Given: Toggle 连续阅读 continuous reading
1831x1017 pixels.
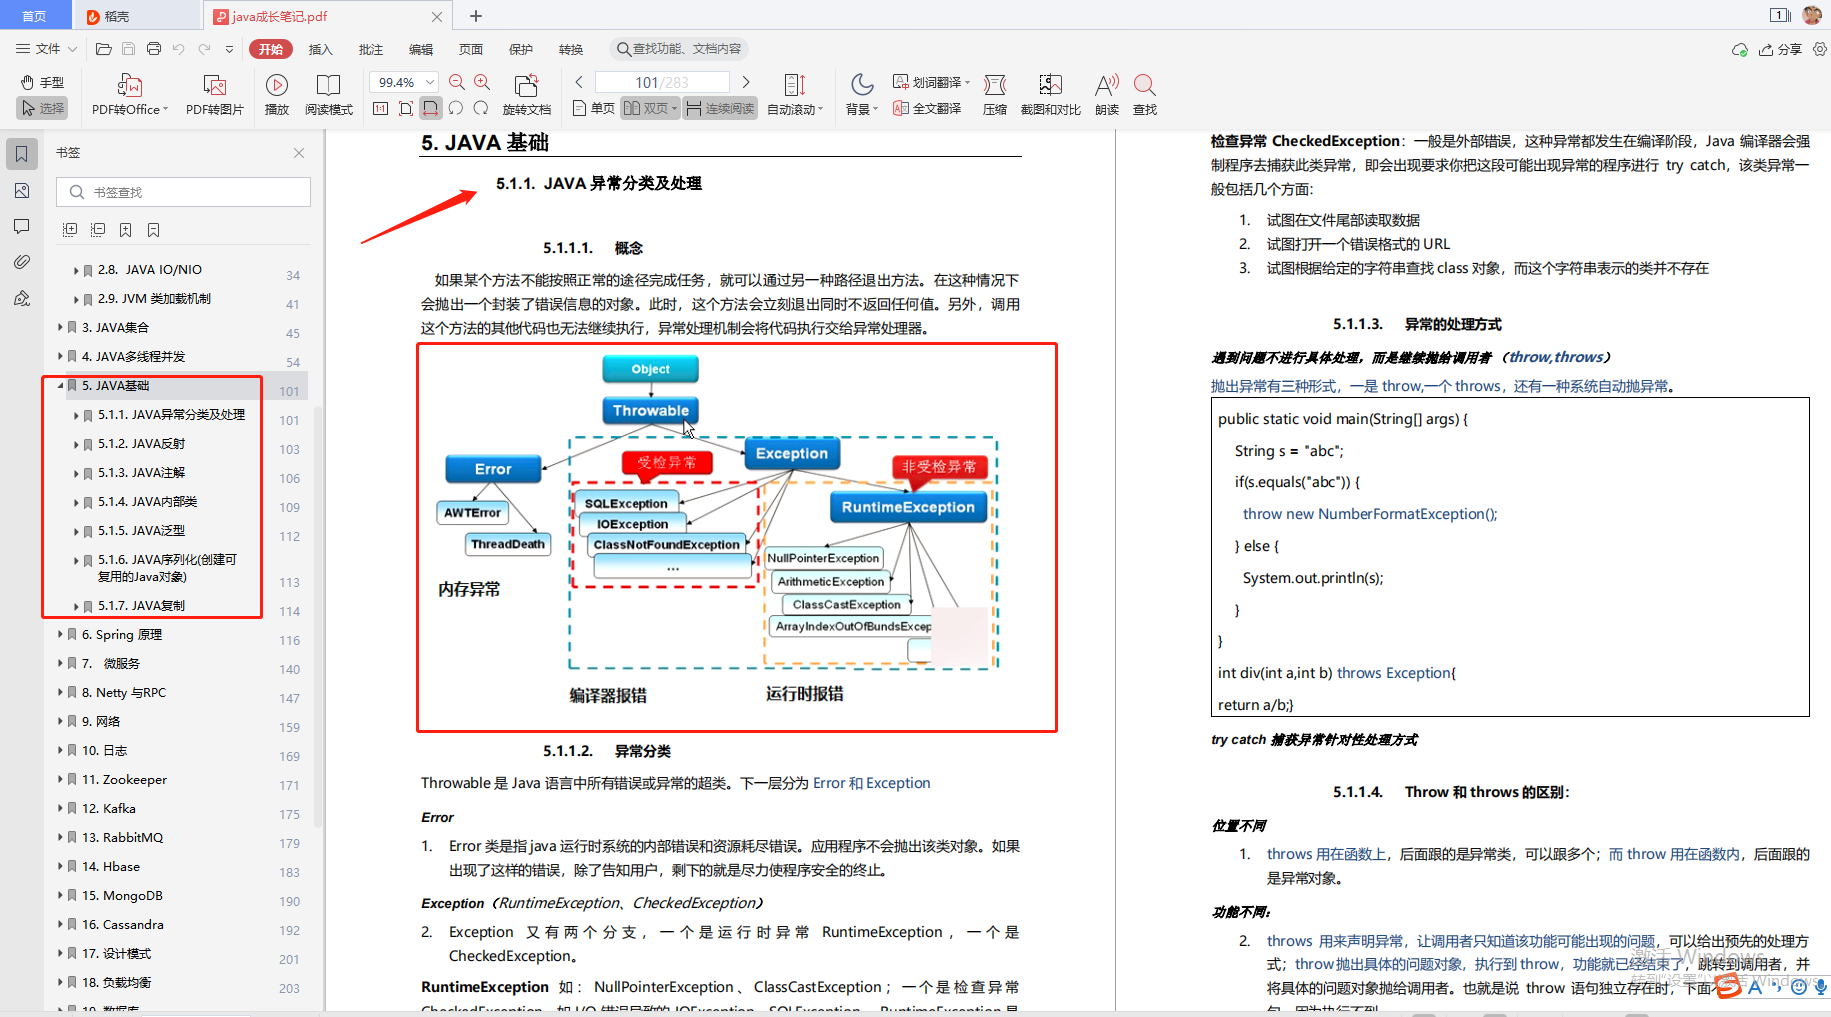Looking at the screenshot, I should point(720,108).
